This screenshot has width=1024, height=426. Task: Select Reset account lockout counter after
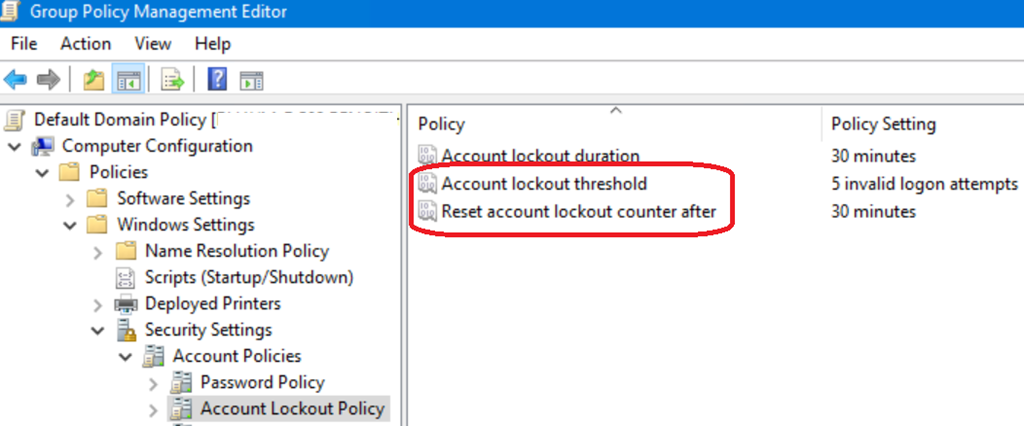coord(579,211)
